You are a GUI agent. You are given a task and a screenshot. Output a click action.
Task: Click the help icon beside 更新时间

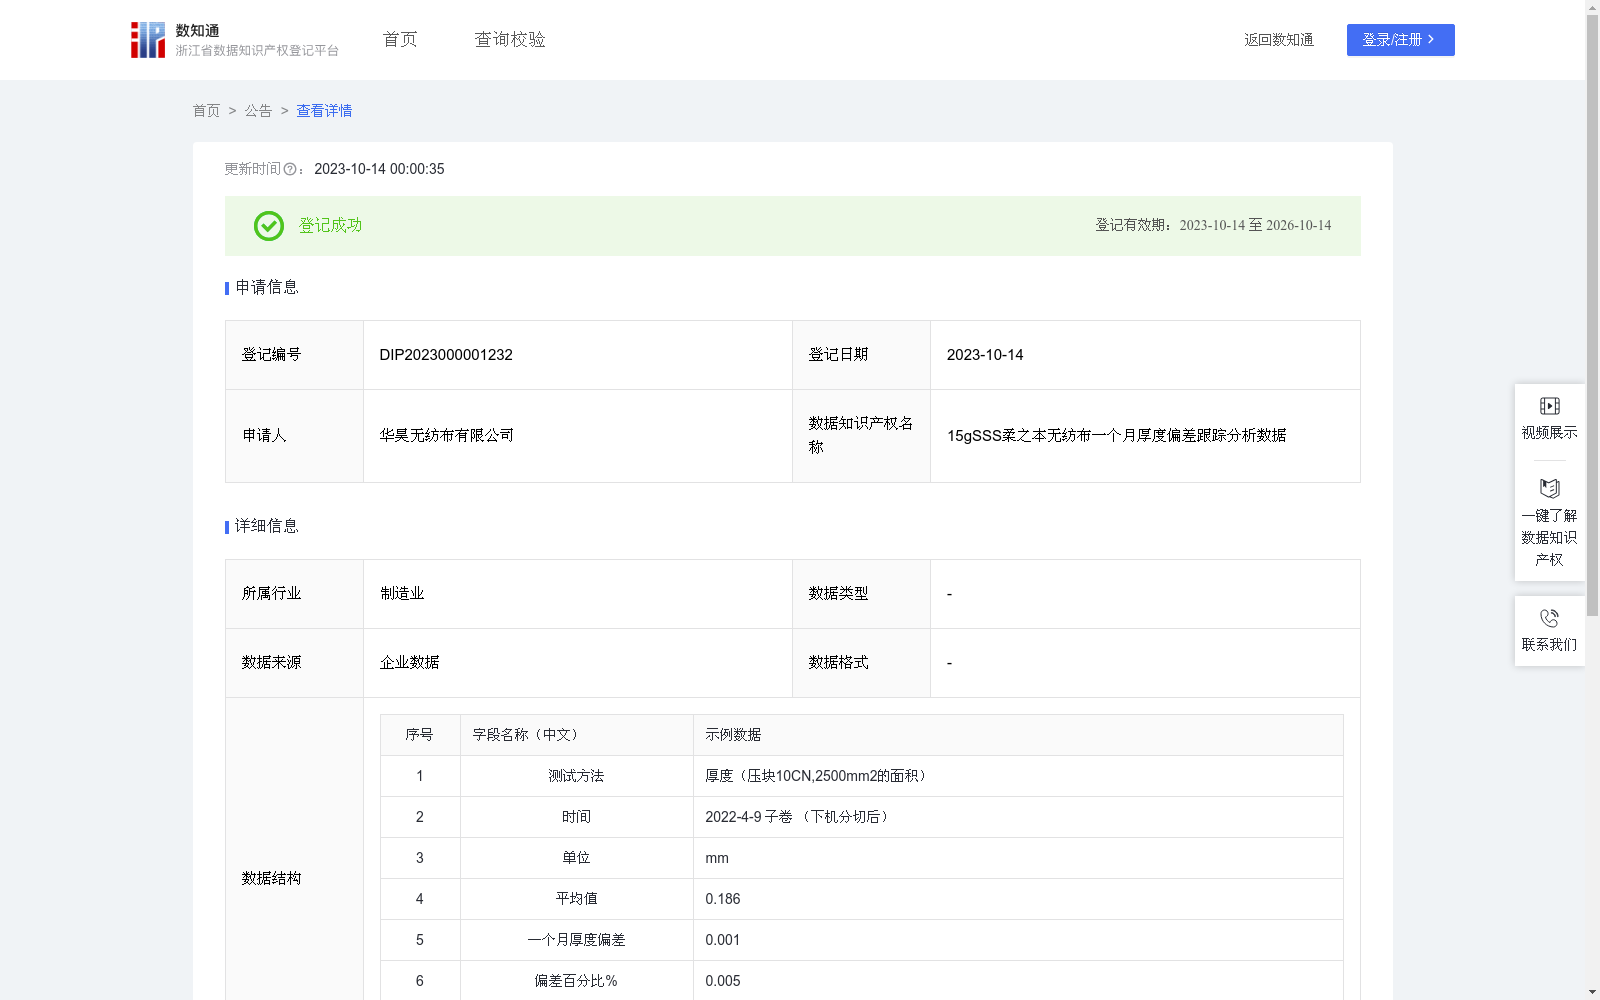(x=290, y=169)
